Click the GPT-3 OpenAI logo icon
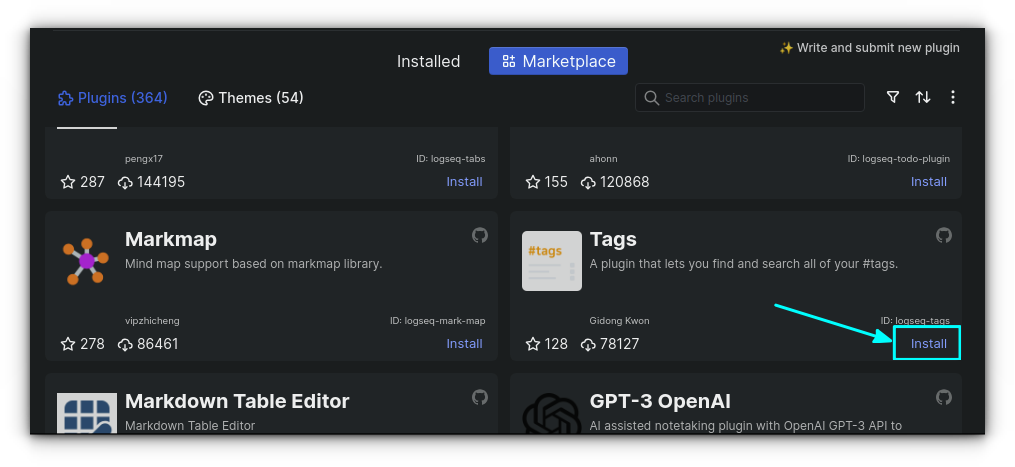The width and height of the screenshot is (1015, 467). click(x=552, y=412)
